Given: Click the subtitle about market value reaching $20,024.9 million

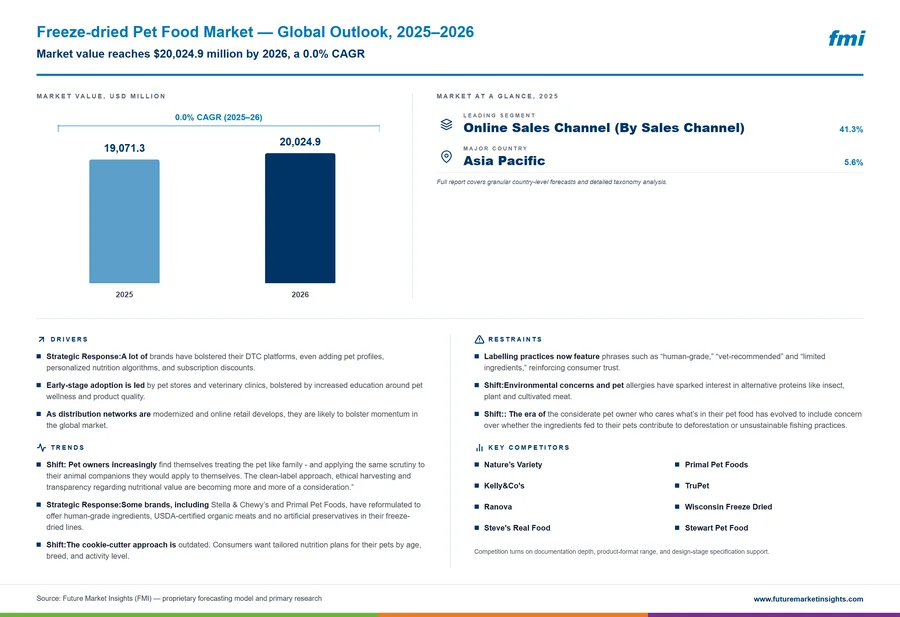Looking at the screenshot, I should click(200, 54).
